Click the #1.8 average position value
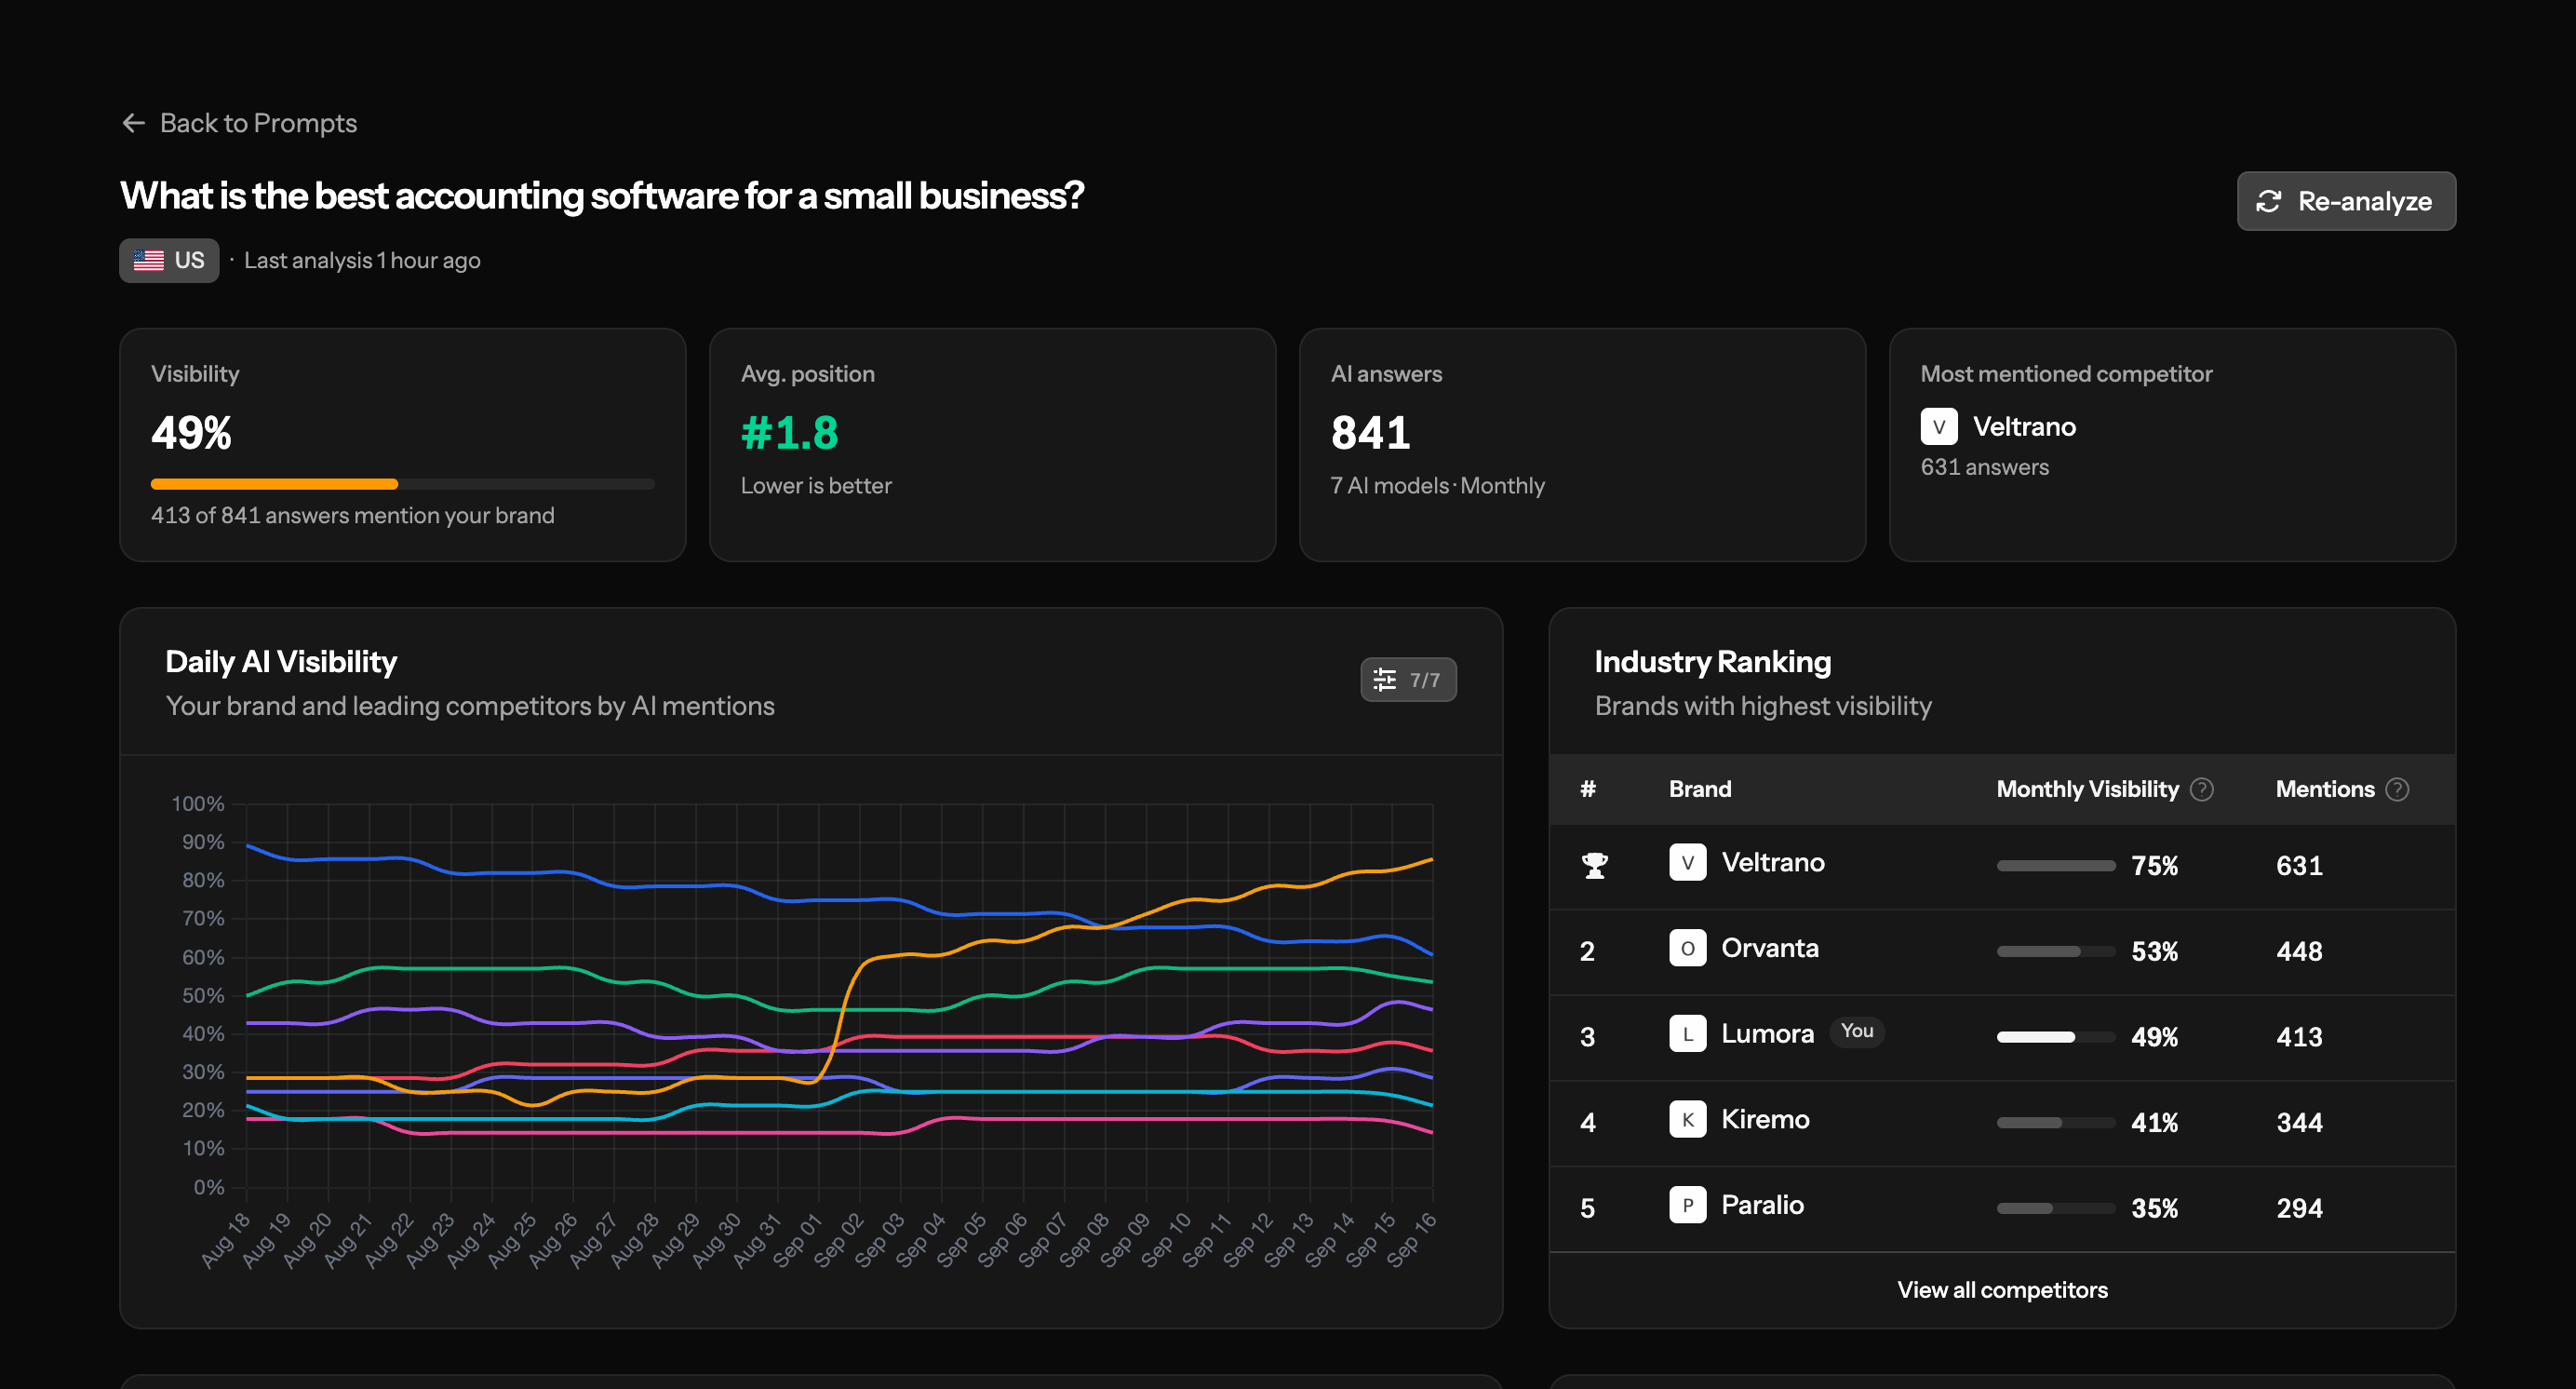 pos(789,433)
